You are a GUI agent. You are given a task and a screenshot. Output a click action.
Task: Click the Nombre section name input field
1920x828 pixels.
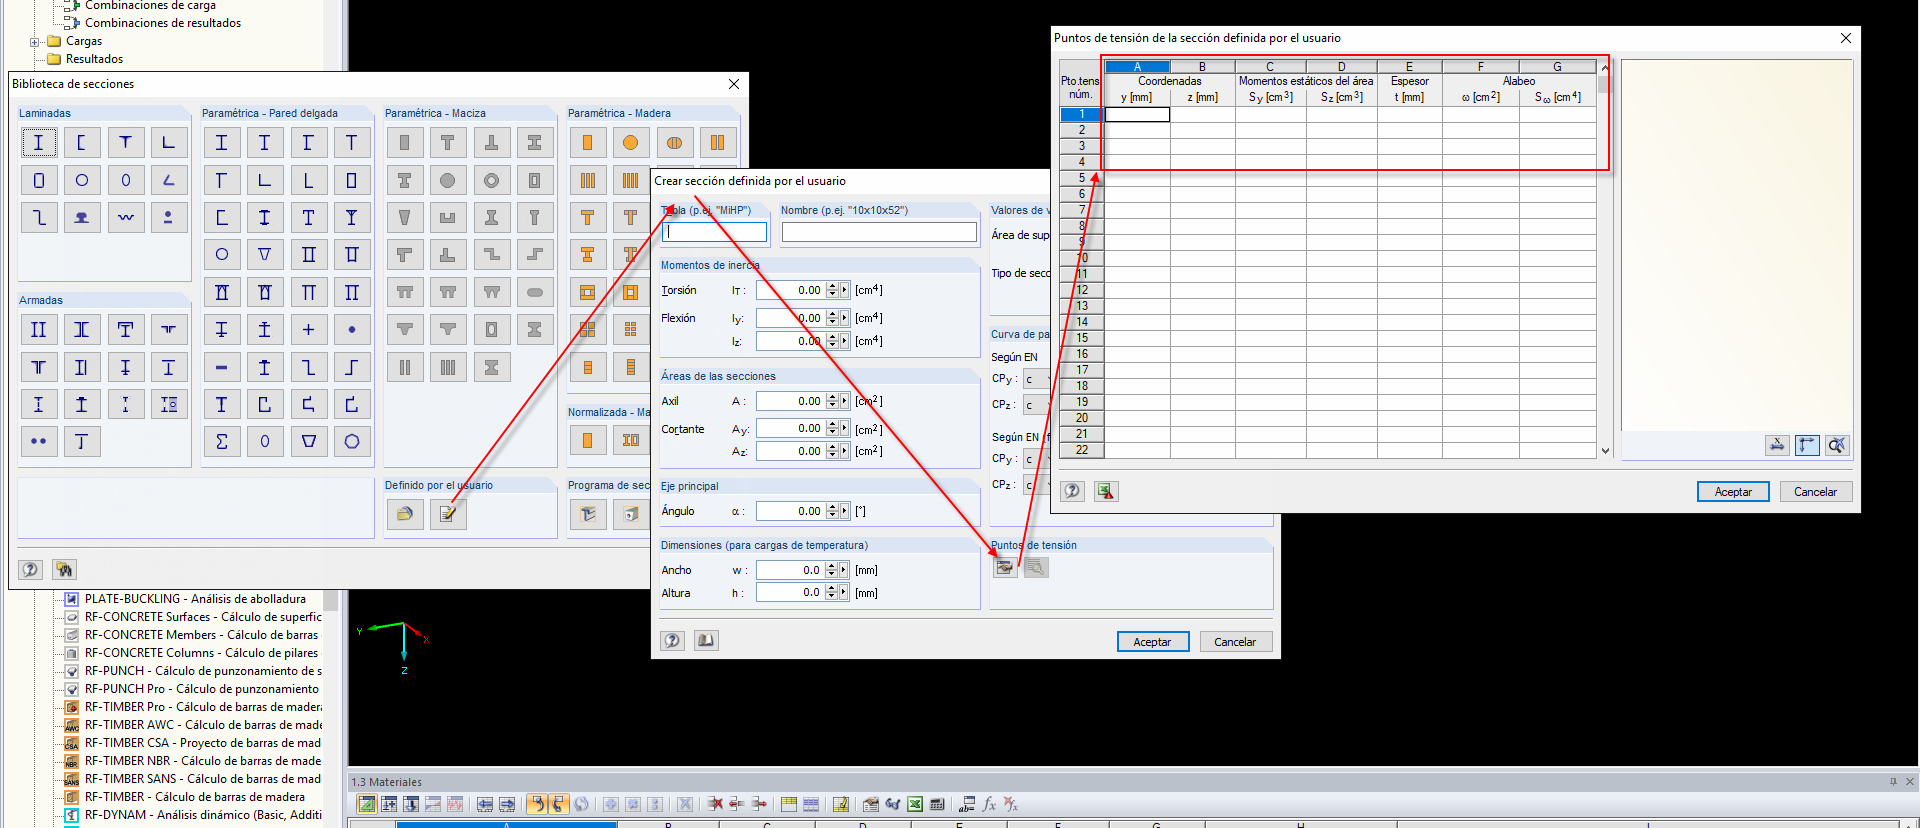point(879,232)
